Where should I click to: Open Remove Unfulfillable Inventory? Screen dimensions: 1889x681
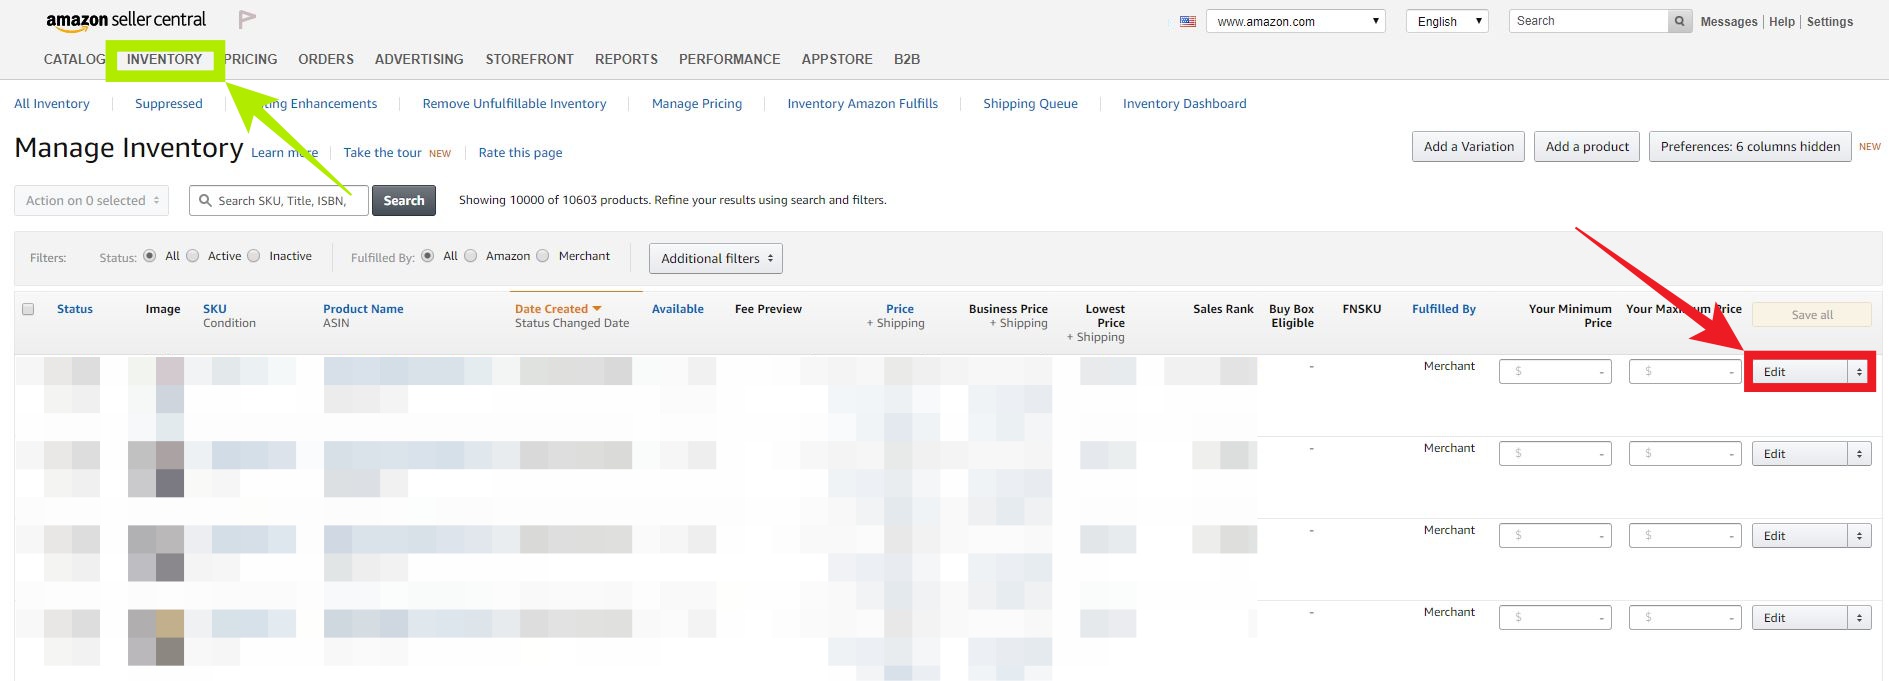(514, 103)
